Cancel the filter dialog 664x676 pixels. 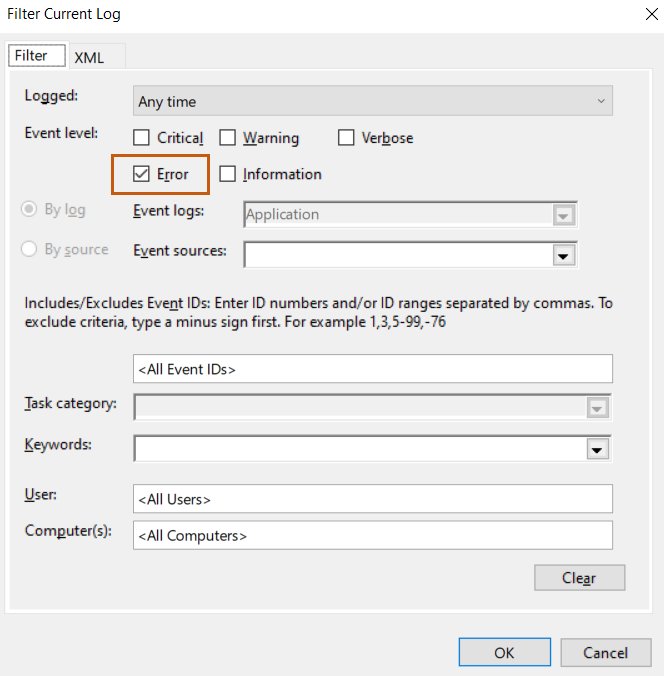pos(605,653)
